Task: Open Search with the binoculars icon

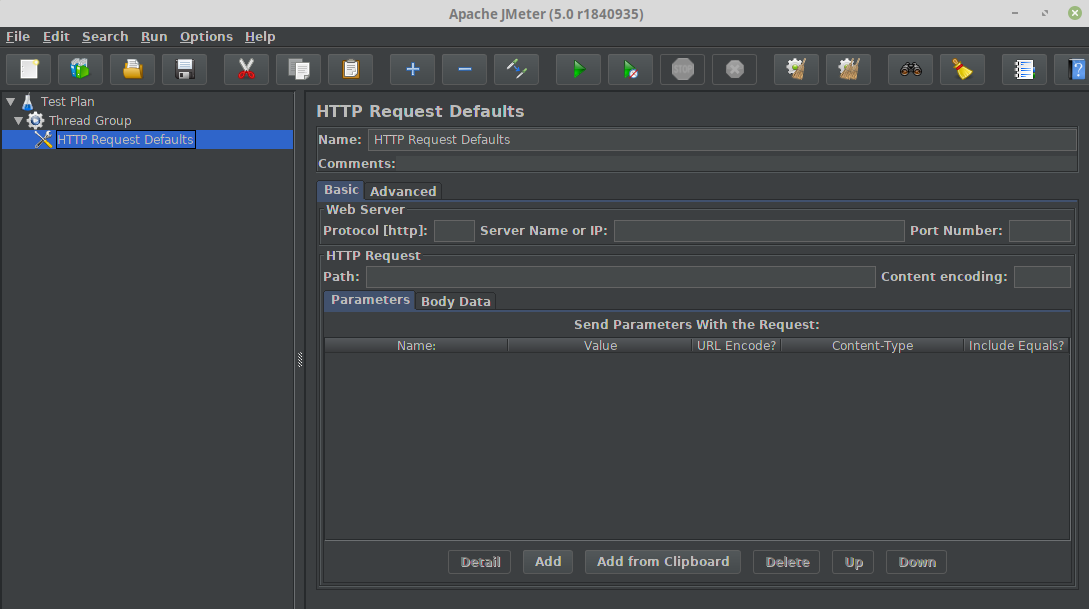Action: pos(911,69)
